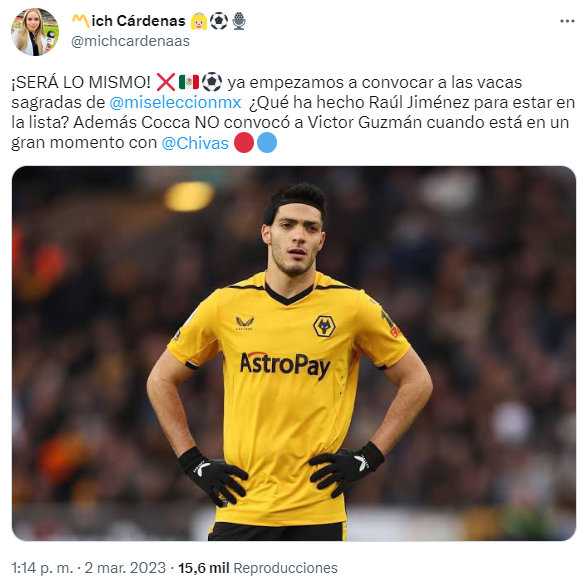This screenshot has width=587, height=583.
Task: Visit the @michcardenaas handle
Action: coord(130,41)
